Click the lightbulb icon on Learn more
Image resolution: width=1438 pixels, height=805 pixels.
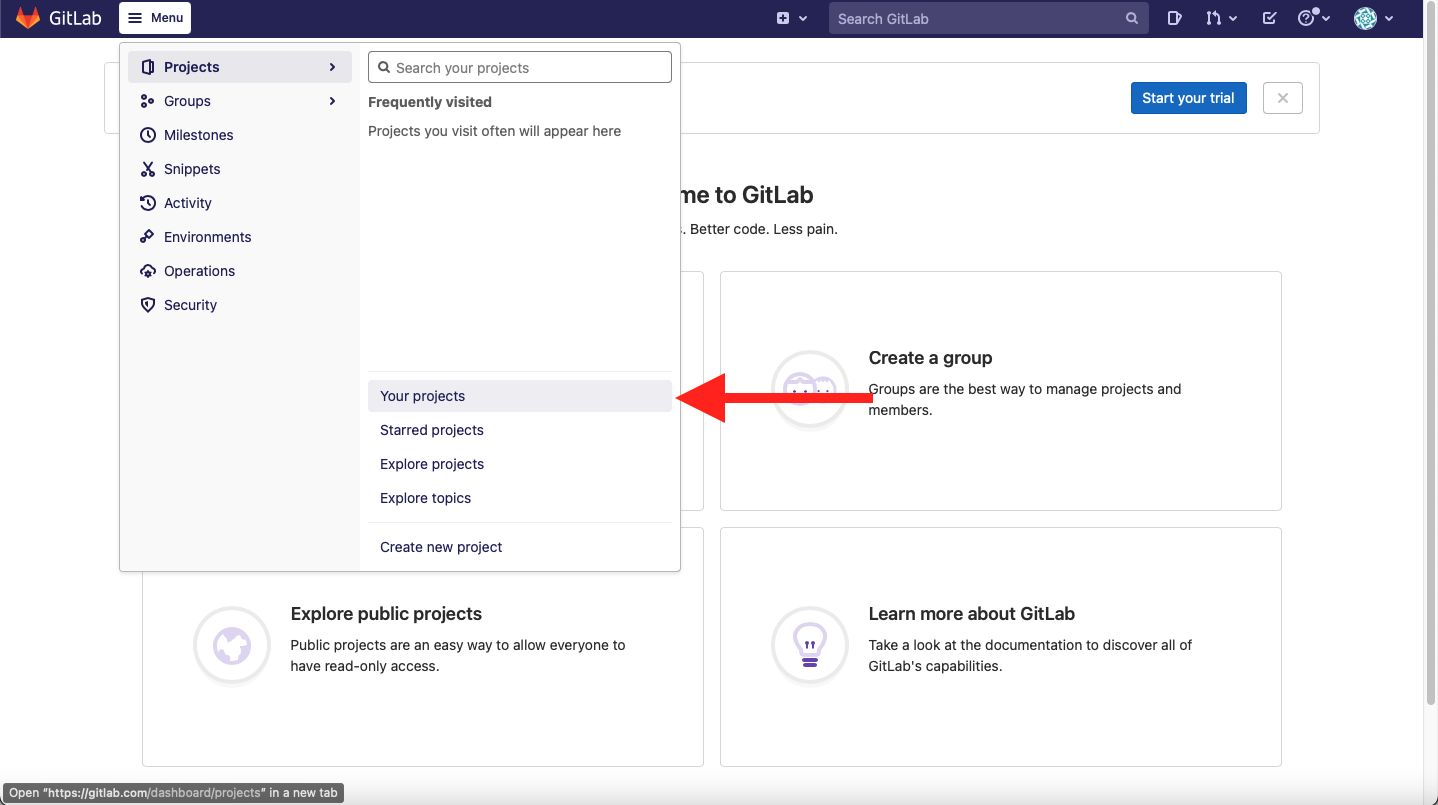coord(810,646)
